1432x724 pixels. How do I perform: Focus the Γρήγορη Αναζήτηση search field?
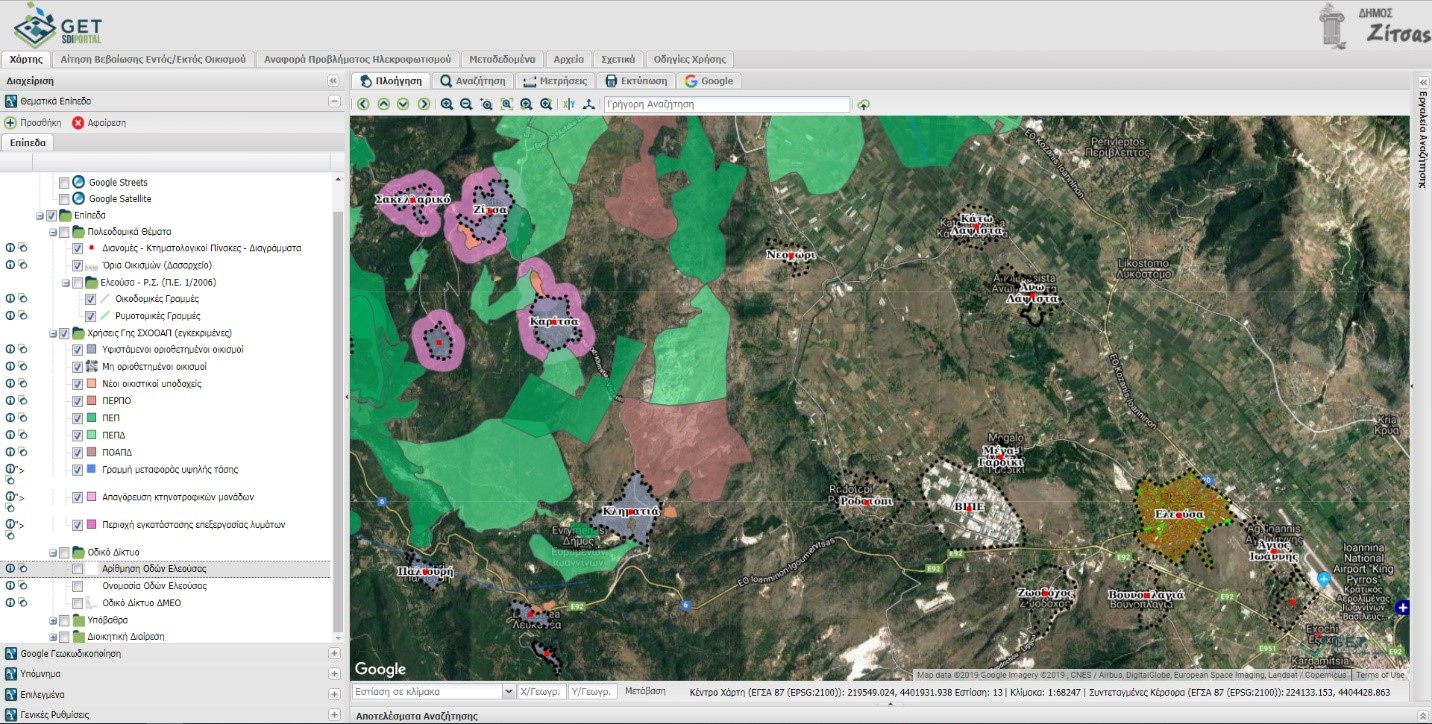[727, 104]
